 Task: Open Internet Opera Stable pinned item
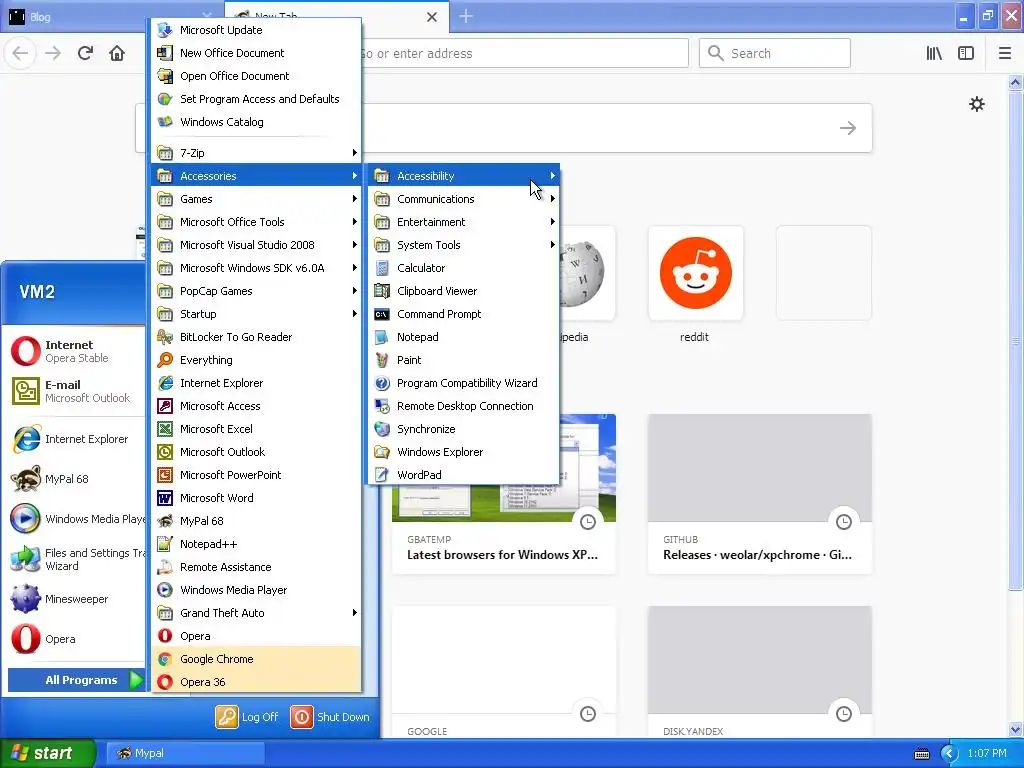(x=76, y=351)
